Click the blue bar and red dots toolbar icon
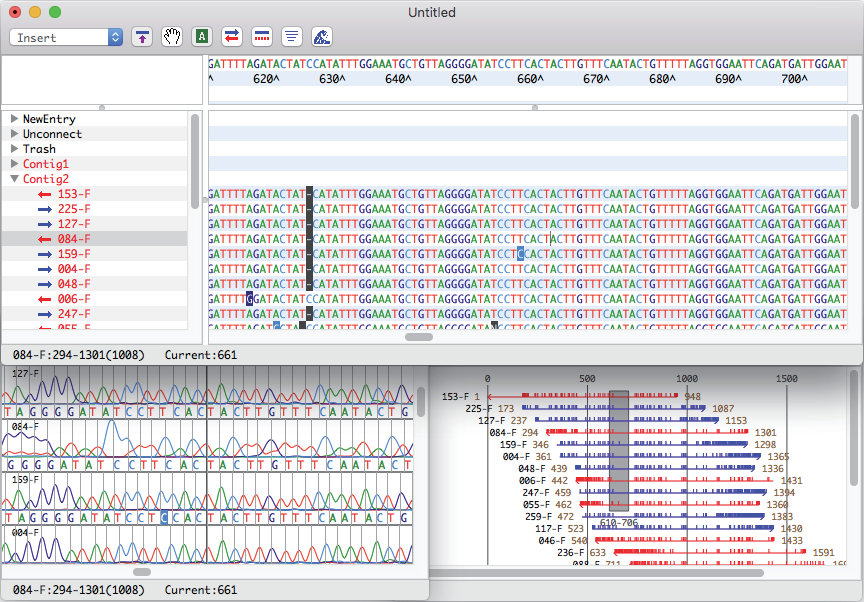 262,37
